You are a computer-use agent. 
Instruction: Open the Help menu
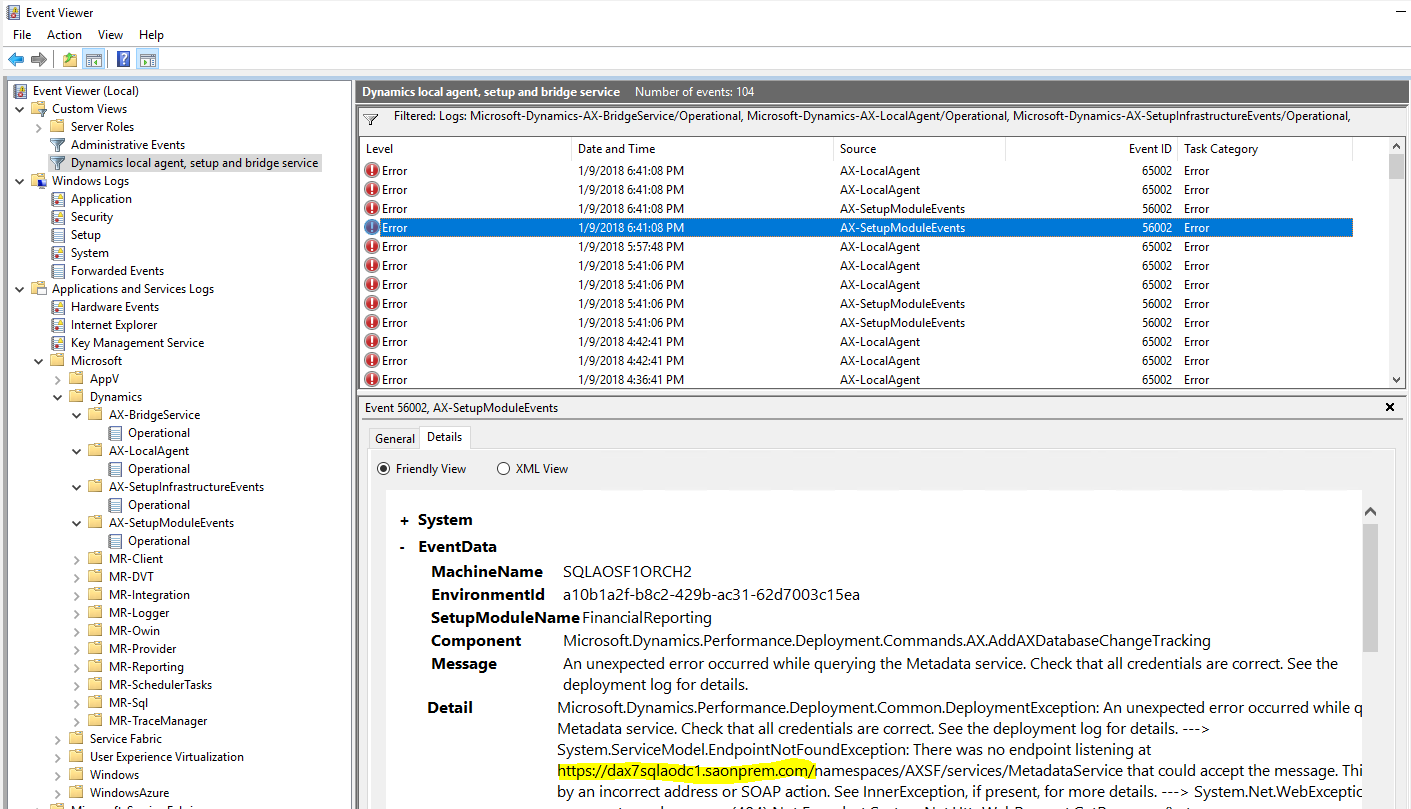(x=151, y=35)
